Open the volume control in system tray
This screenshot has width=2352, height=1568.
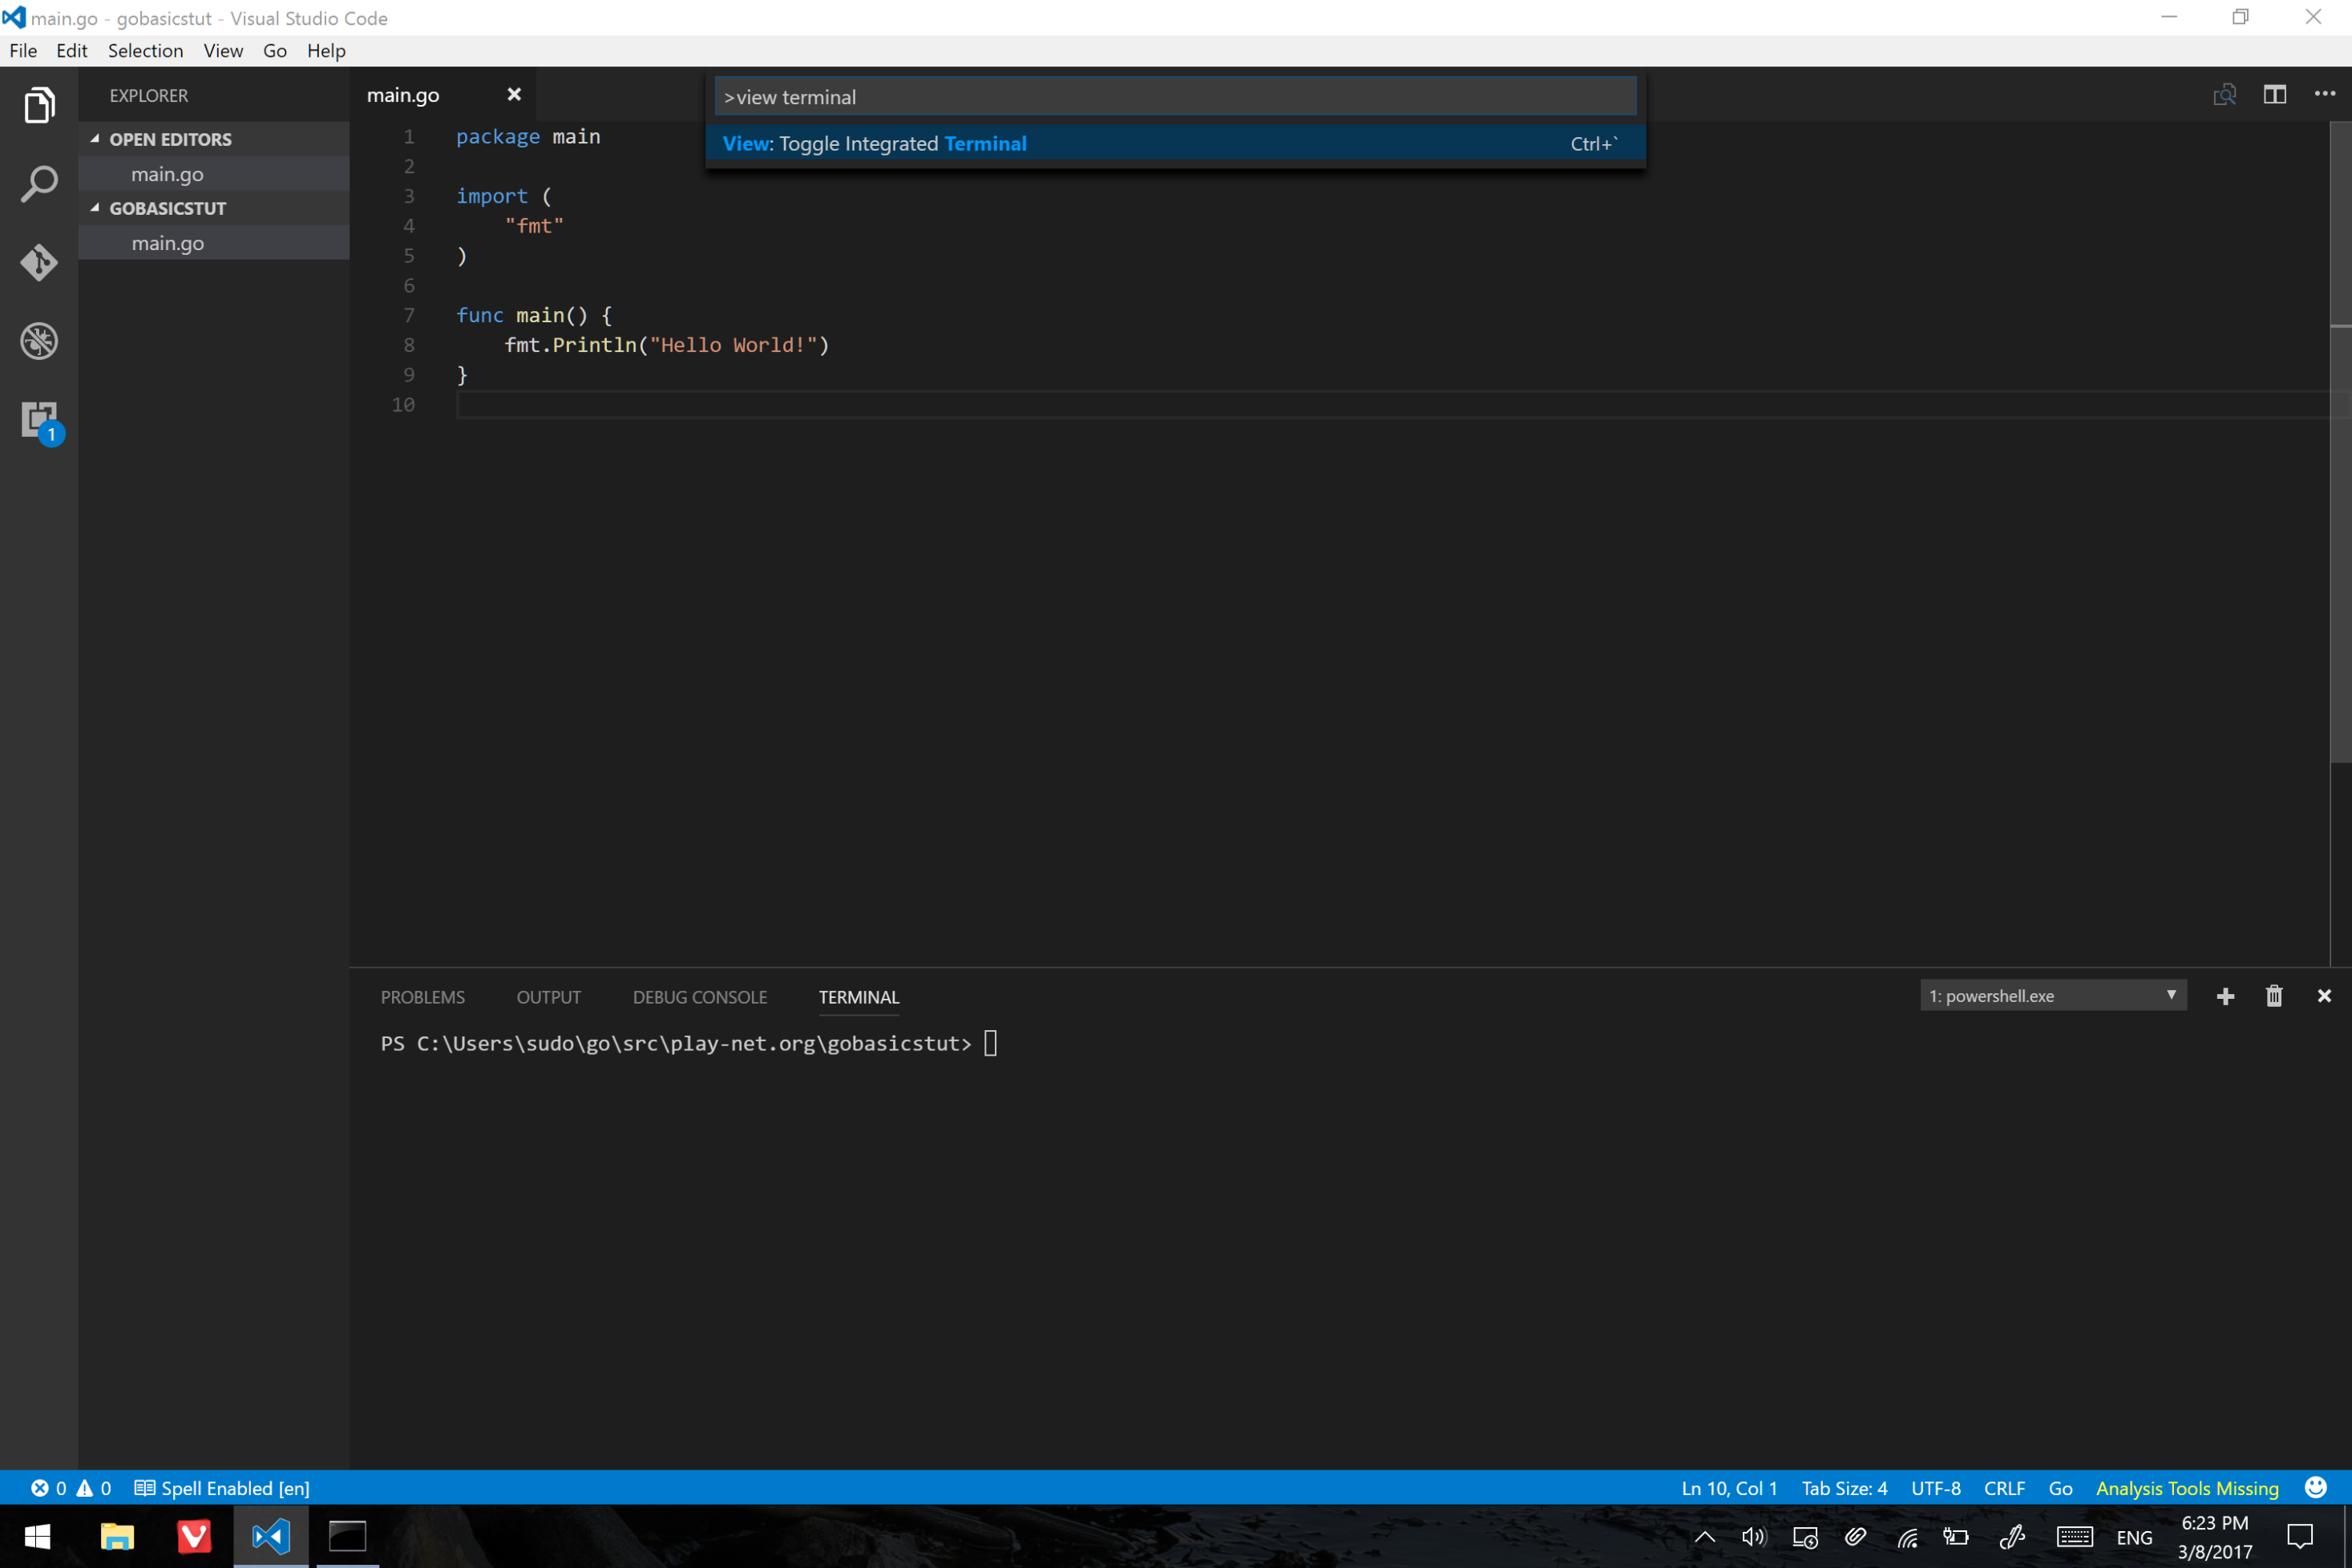click(x=1754, y=1537)
